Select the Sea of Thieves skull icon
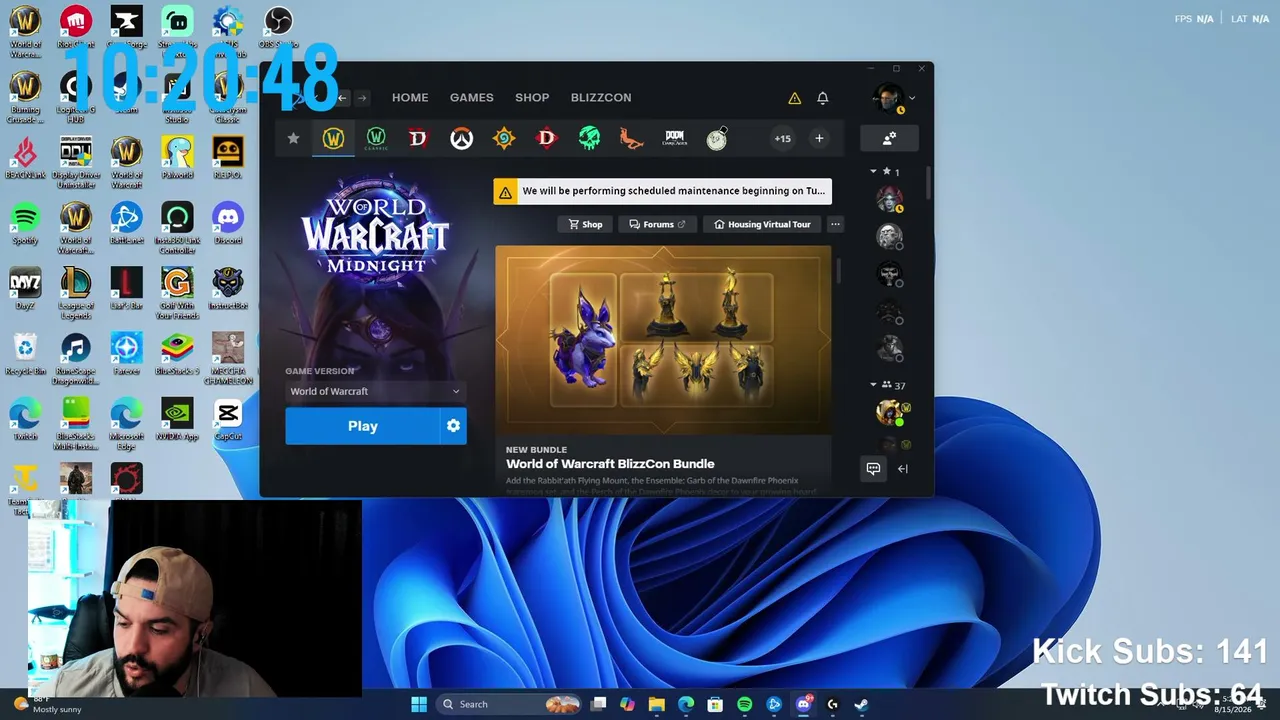 pyautogui.click(x=589, y=139)
